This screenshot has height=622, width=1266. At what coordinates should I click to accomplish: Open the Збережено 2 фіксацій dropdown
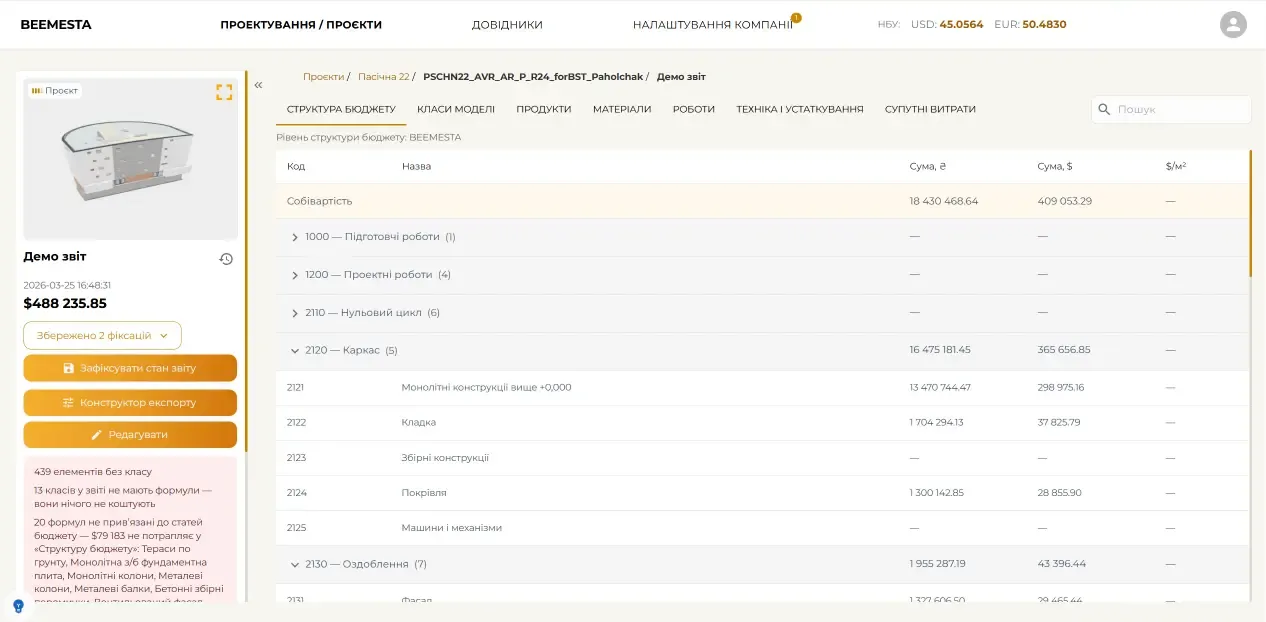click(102, 336)
